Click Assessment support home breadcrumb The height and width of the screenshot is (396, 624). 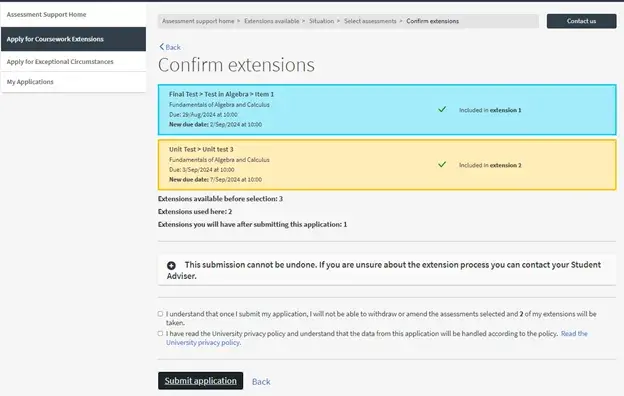(198, 21)
